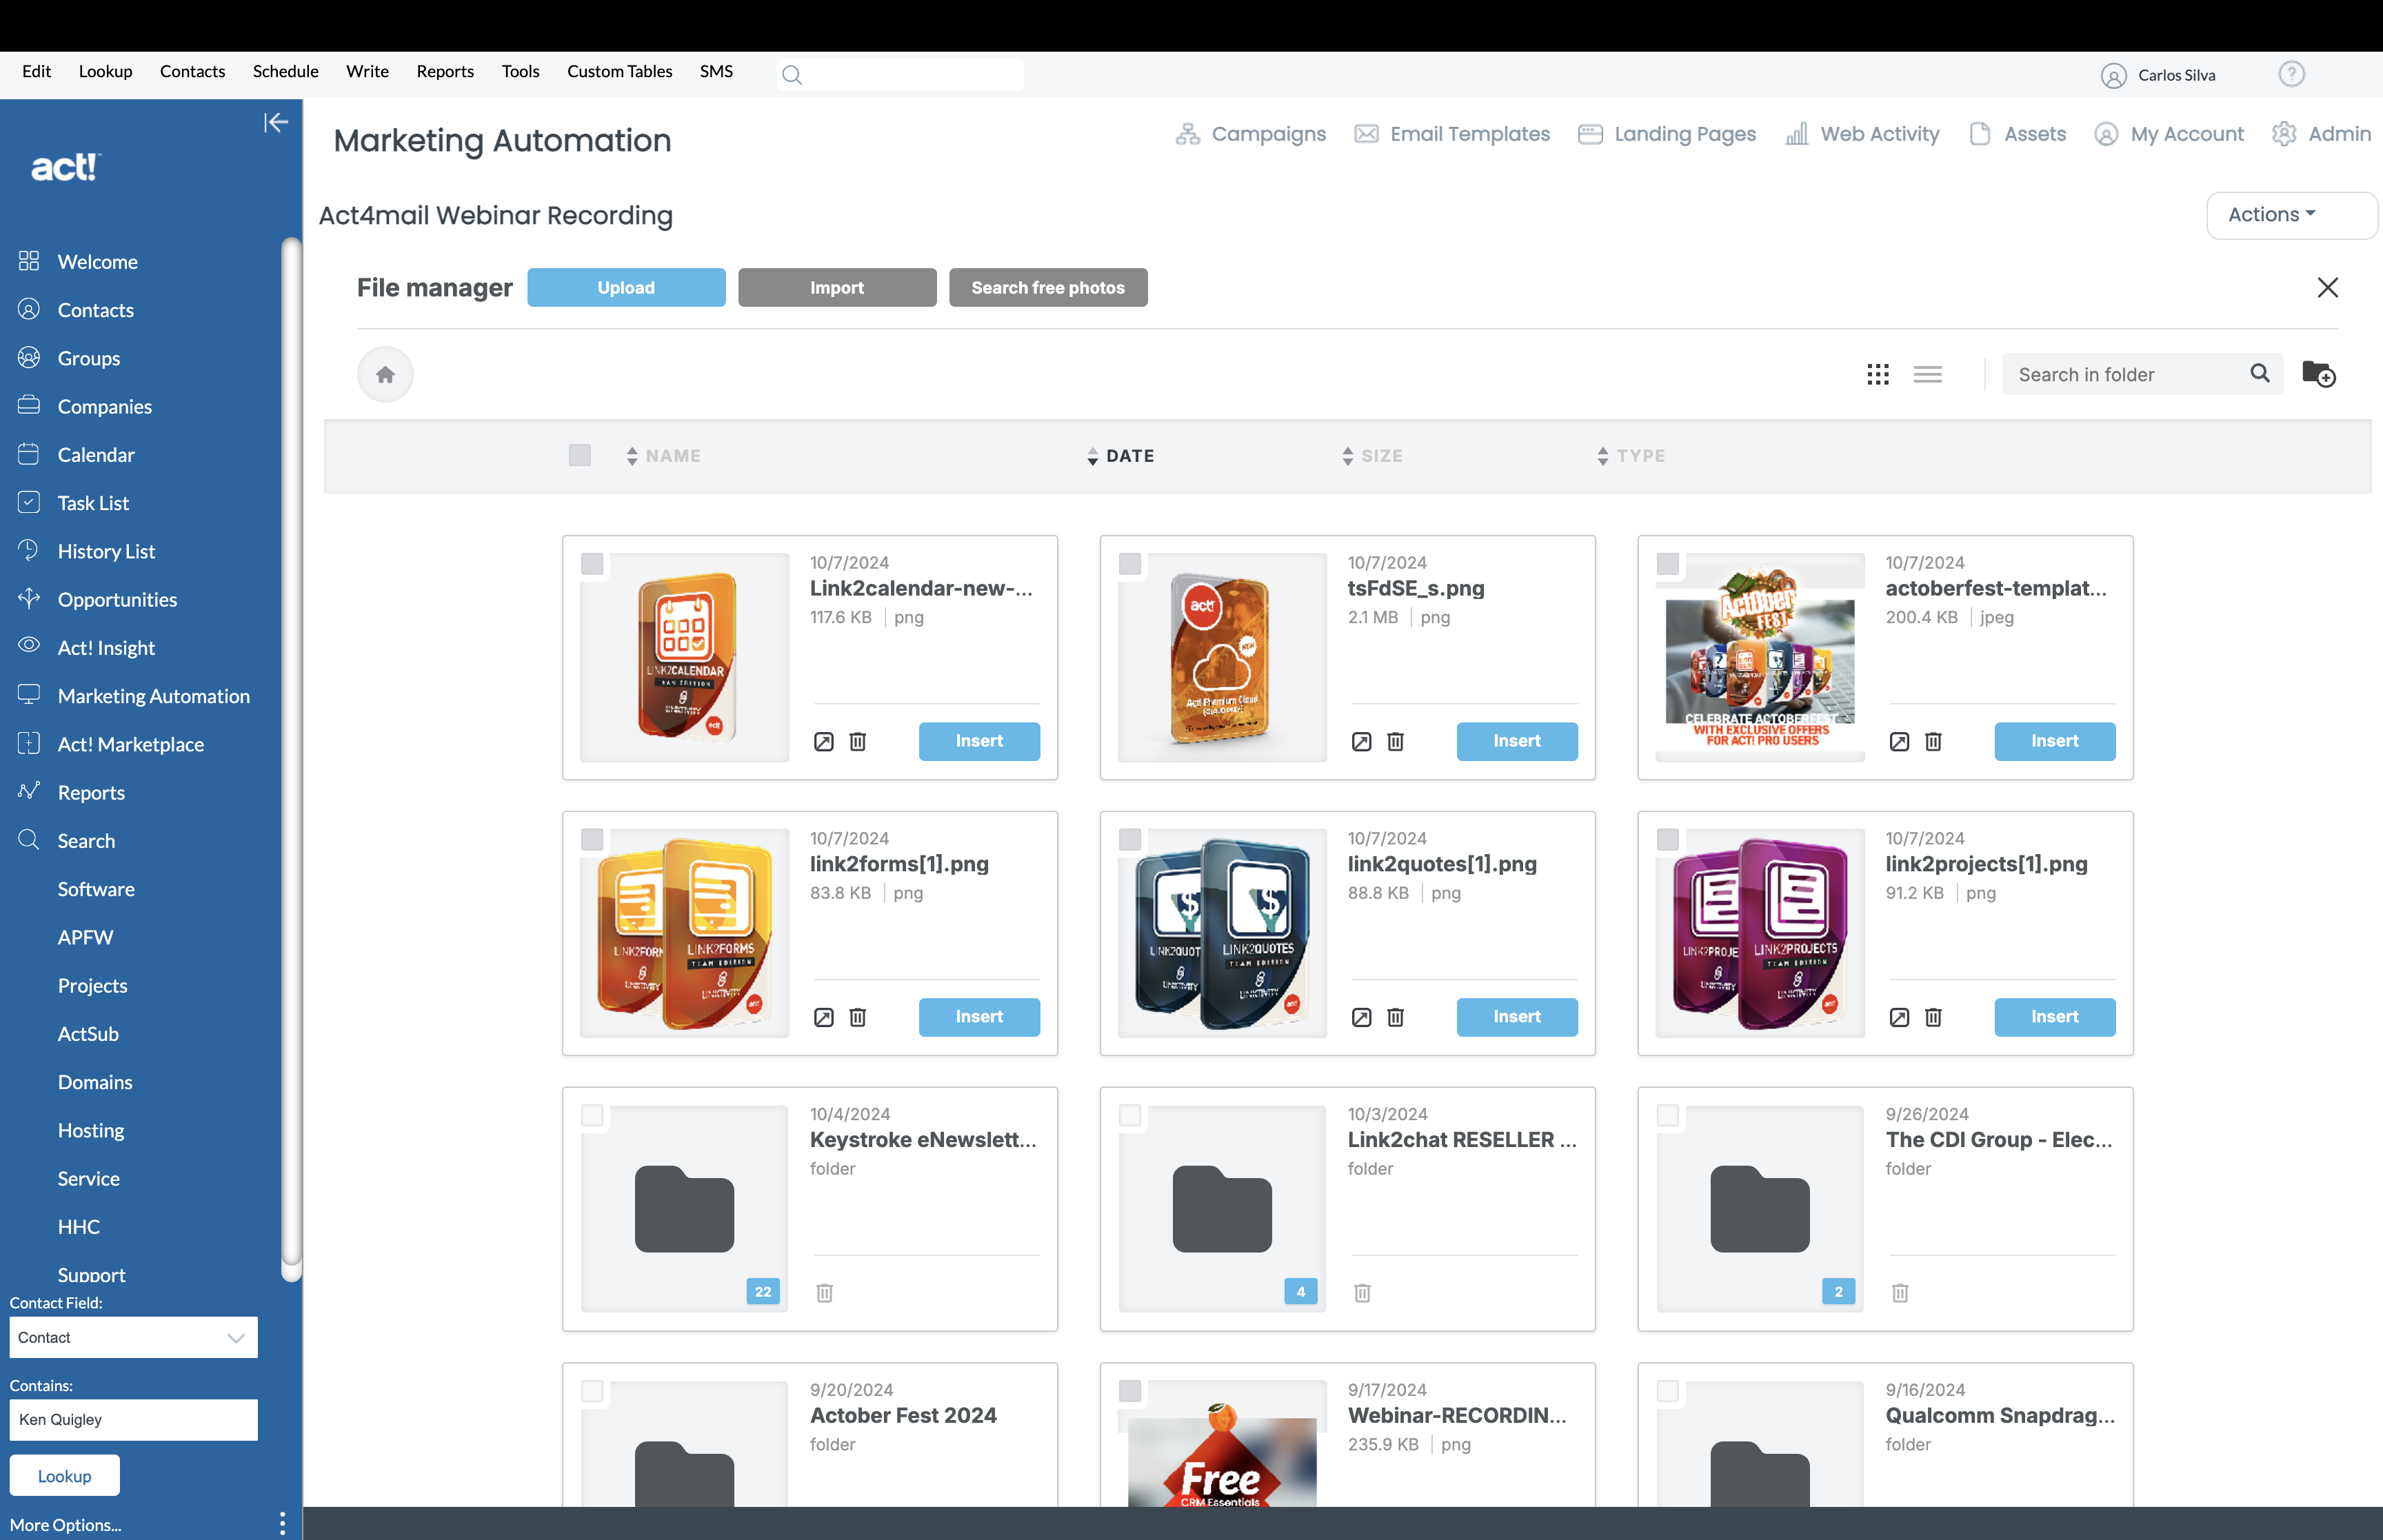Screen dimensions: 2383x1540
Task: Open the Lookup menu
Action: tap(105, 71)
